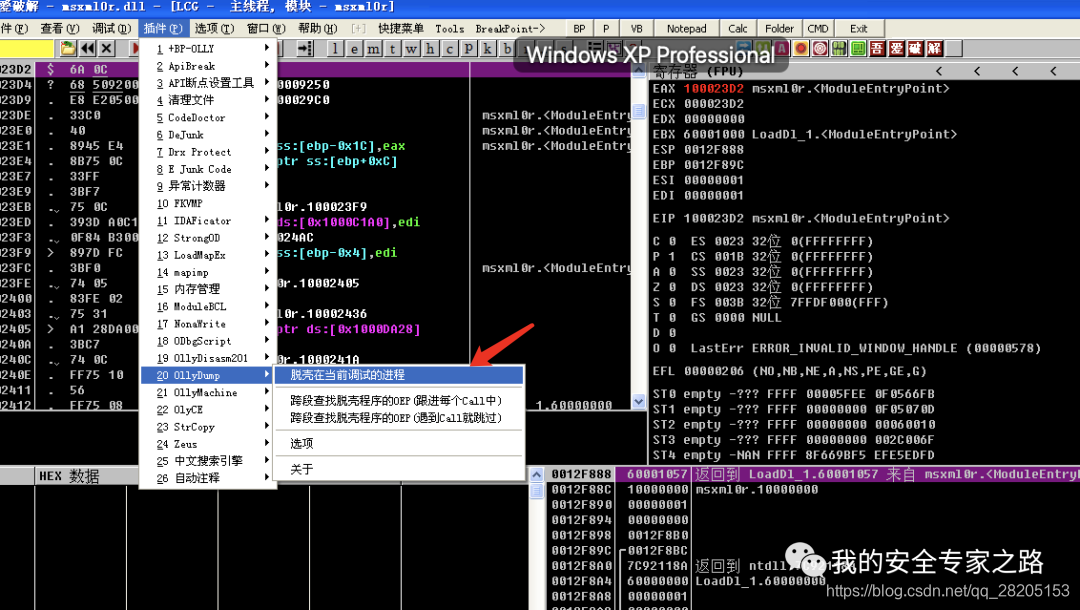Open threads window with 't' button
Viewport: 1080px width, 610px height.
point(393,48)
